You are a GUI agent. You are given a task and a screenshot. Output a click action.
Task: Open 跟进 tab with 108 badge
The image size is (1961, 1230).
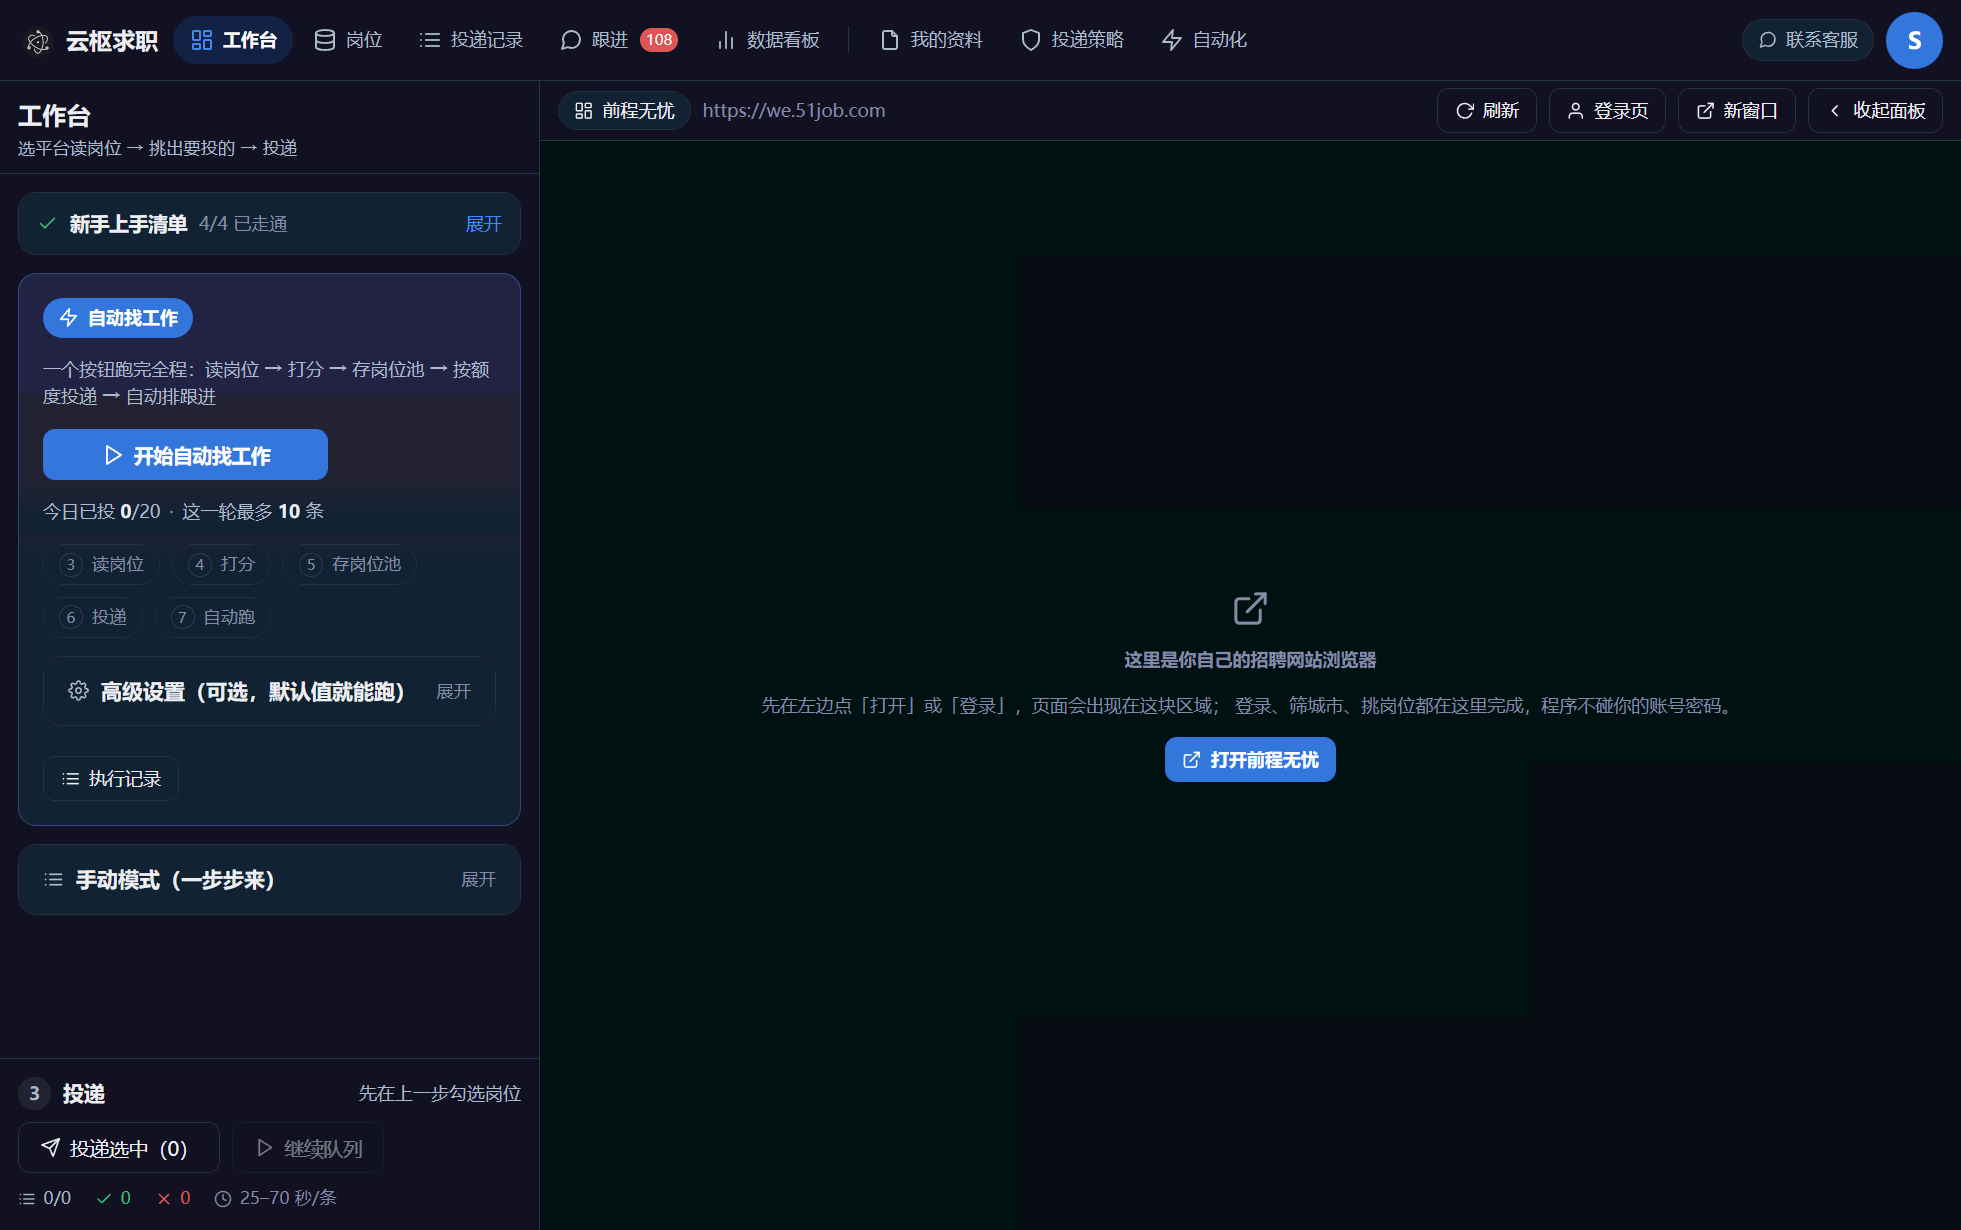619,40
